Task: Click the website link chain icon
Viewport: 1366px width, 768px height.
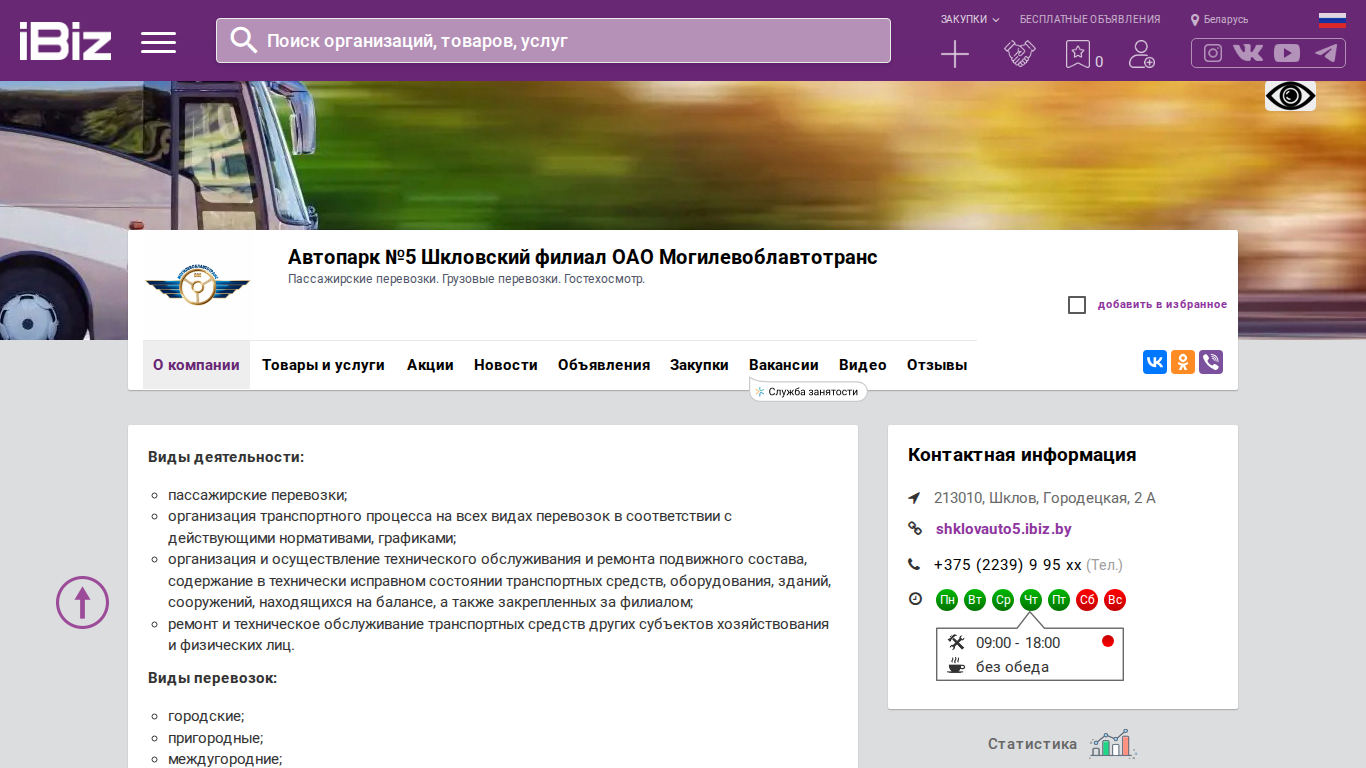Action: [x=914, y=529]
